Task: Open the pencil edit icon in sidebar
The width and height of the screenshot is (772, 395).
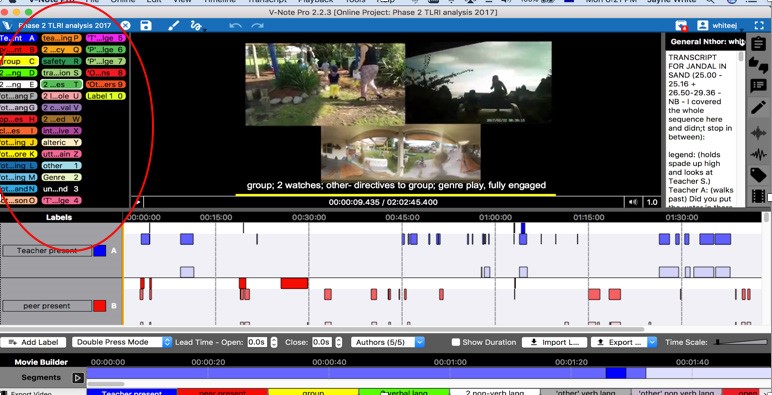Action: (758, 108)
